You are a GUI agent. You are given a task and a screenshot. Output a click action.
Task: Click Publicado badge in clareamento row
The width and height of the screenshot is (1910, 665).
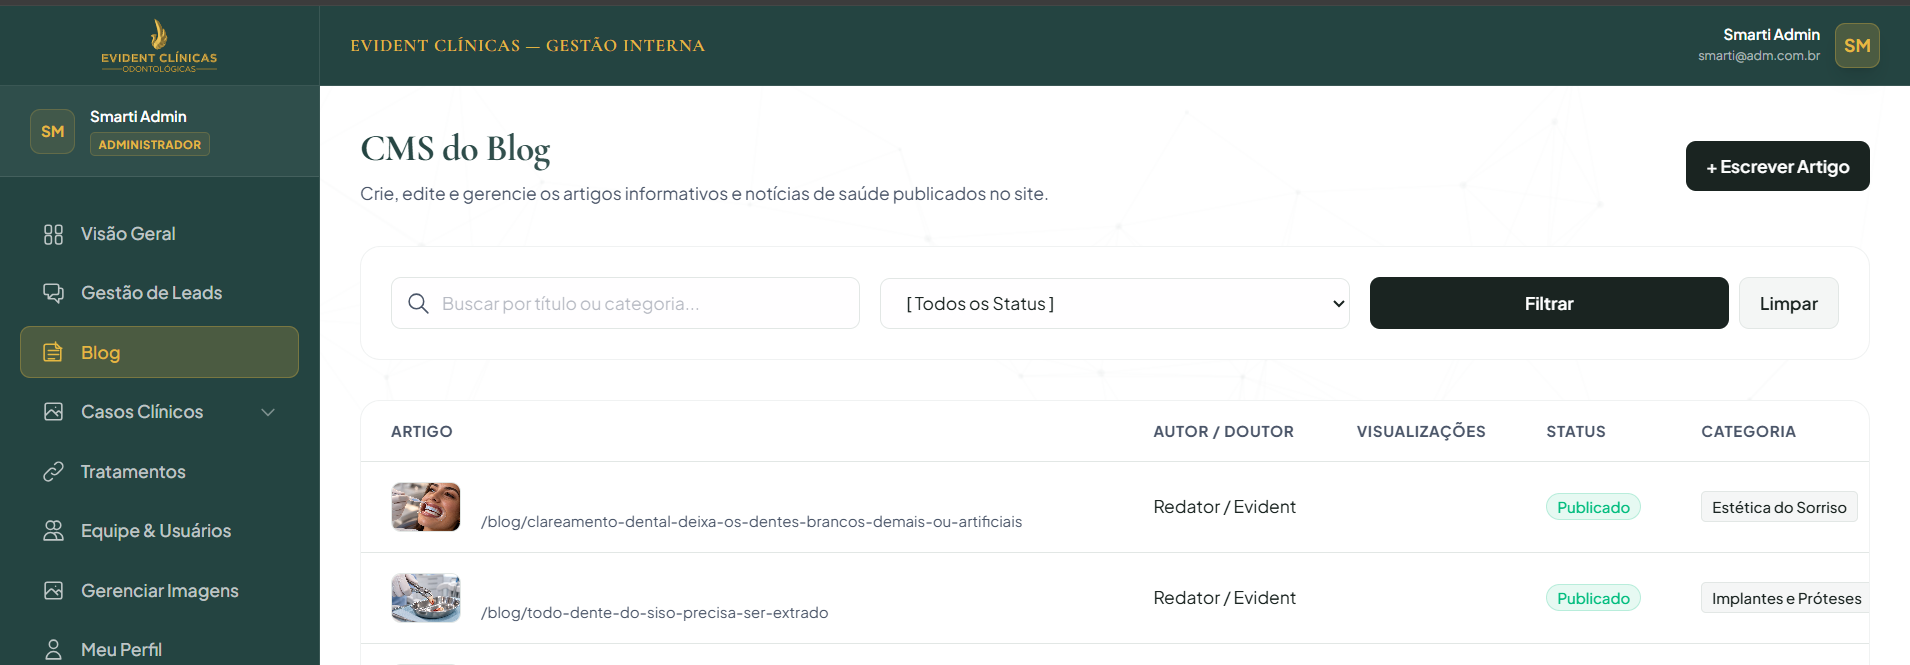(1593, 507)
